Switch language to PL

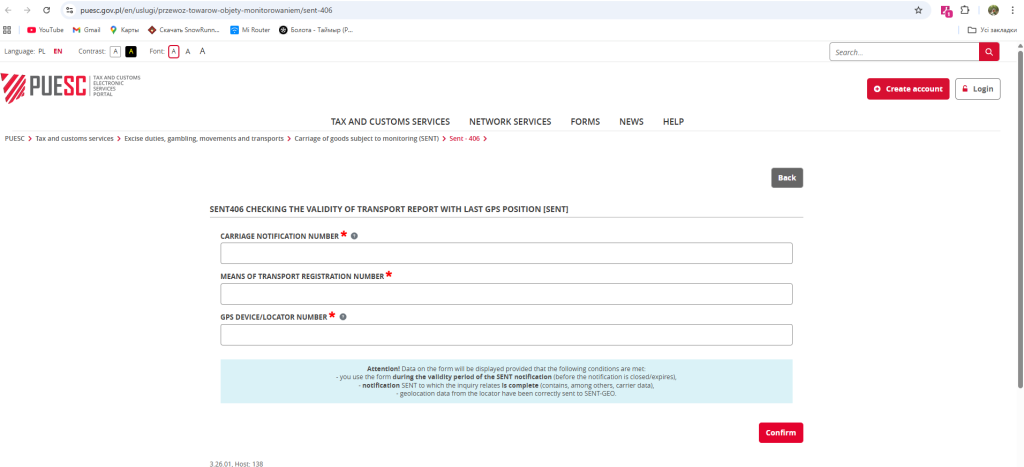coord(42,51)
